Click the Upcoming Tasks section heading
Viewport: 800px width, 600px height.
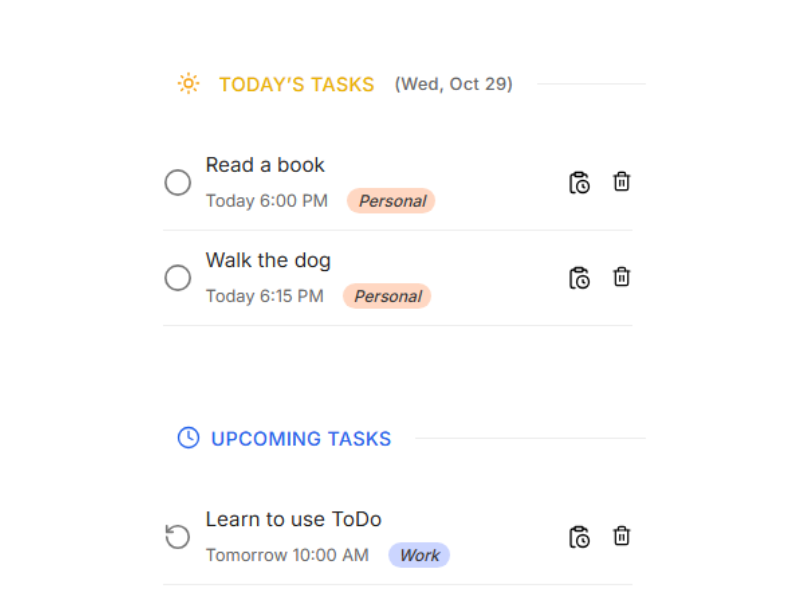pos(301,439)
